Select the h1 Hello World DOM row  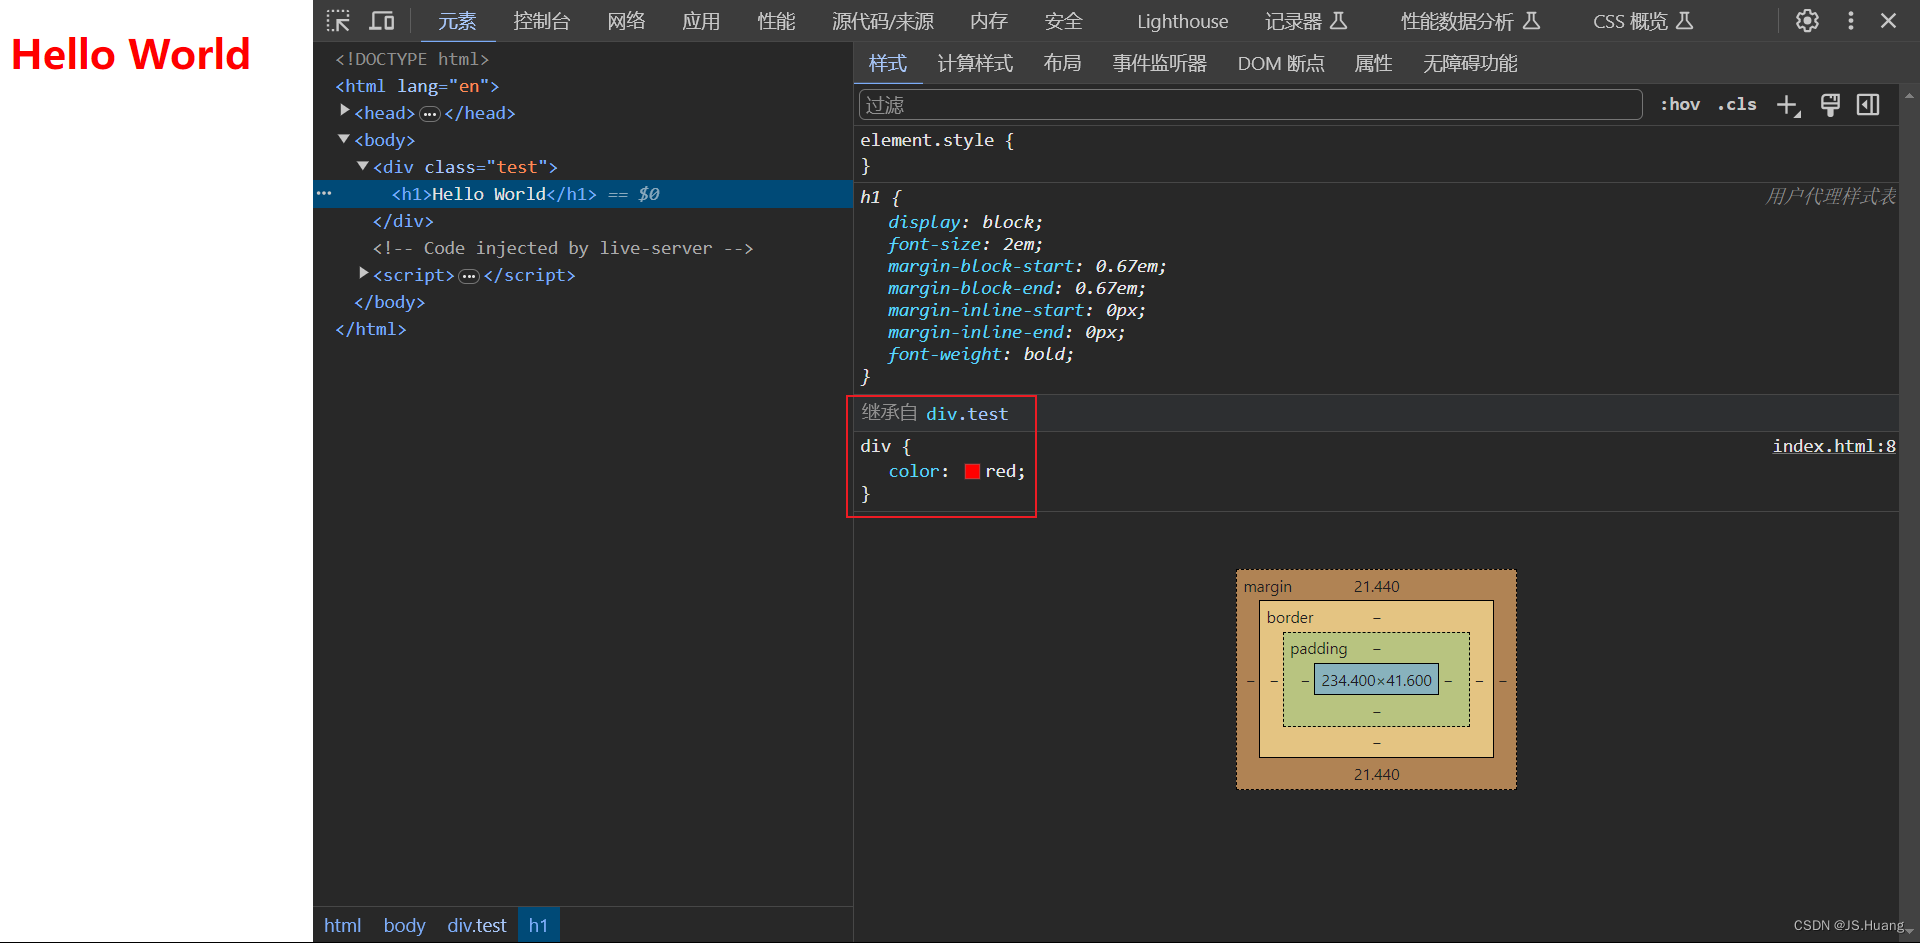pos(583,194)
